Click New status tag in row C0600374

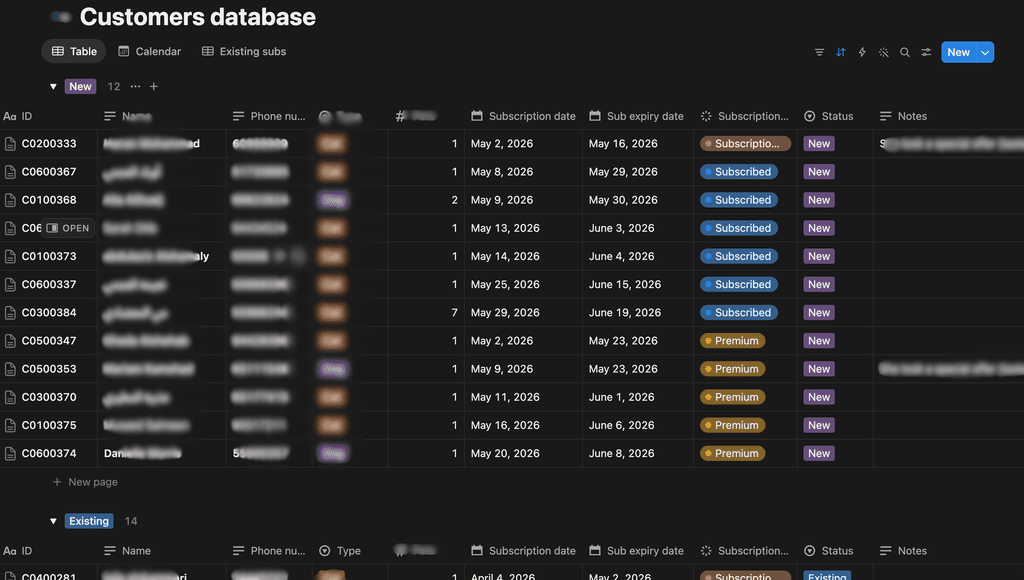click(819, 453)
